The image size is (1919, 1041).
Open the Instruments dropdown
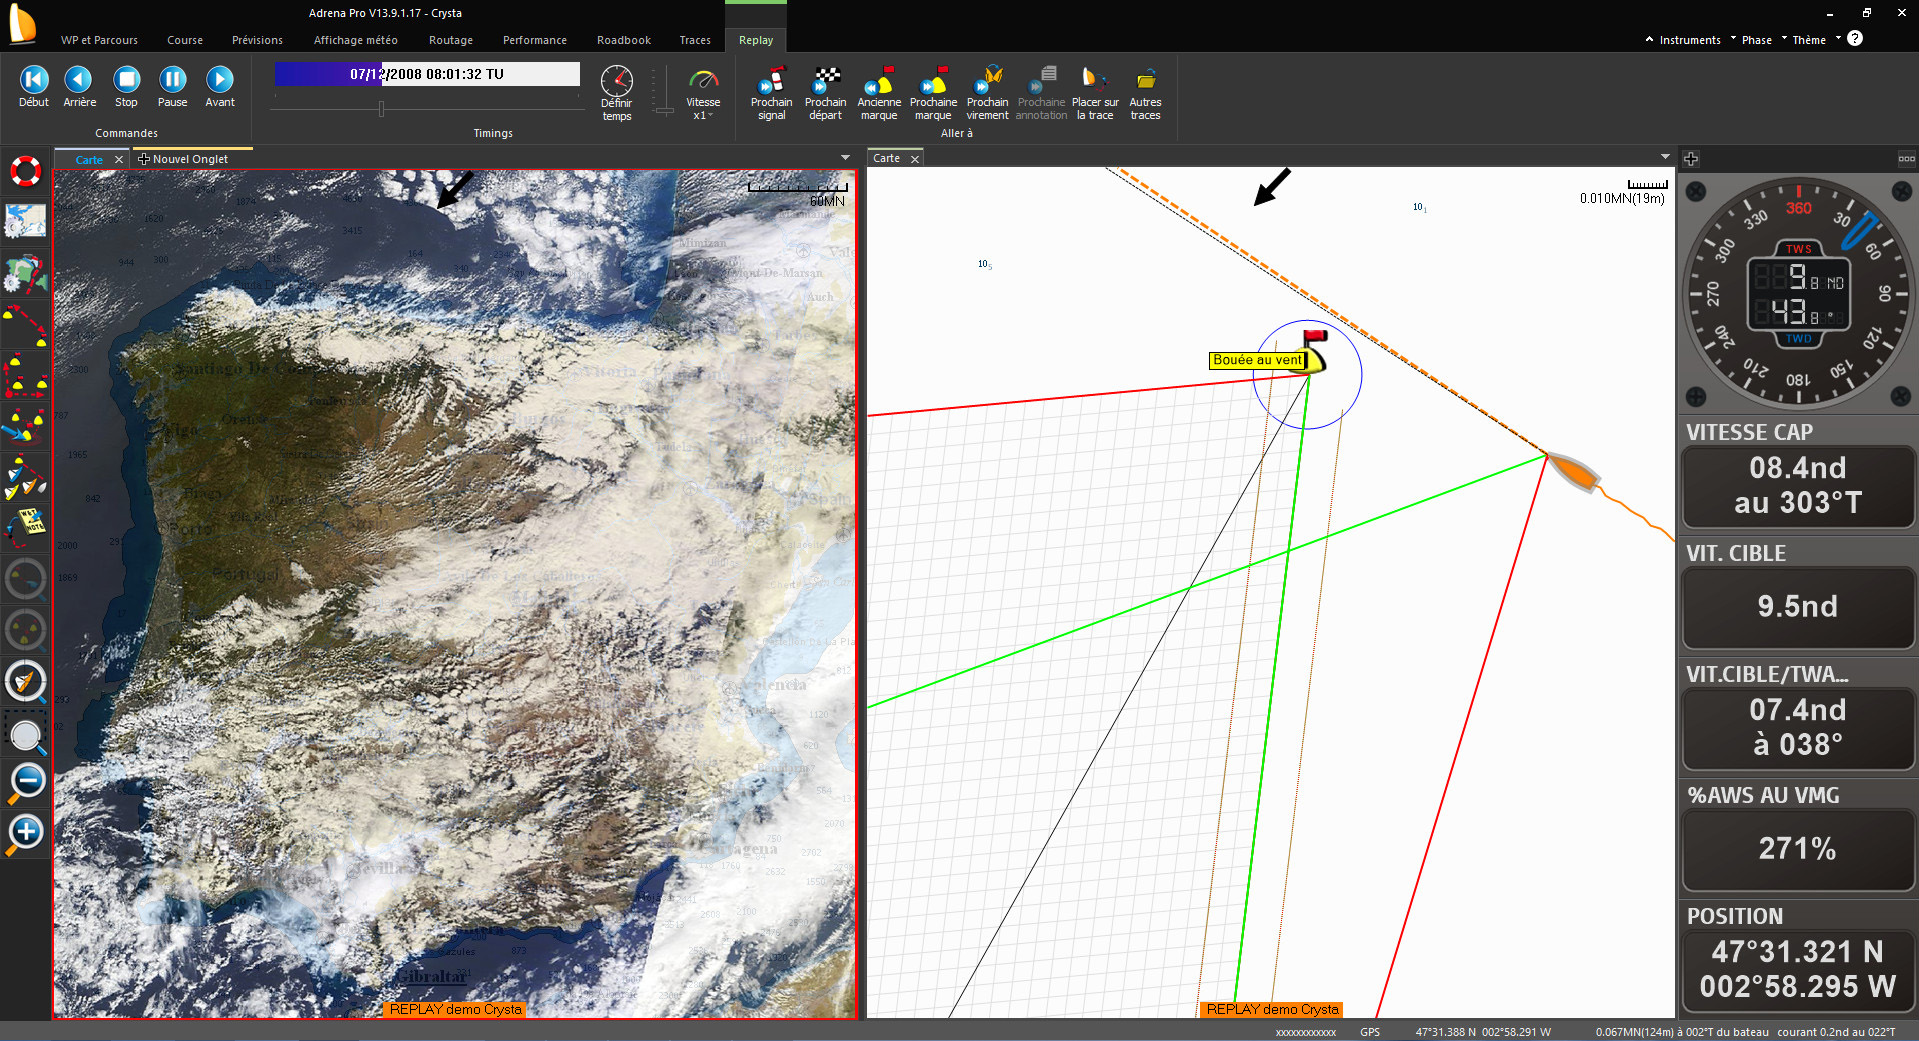click(1696, 40)
